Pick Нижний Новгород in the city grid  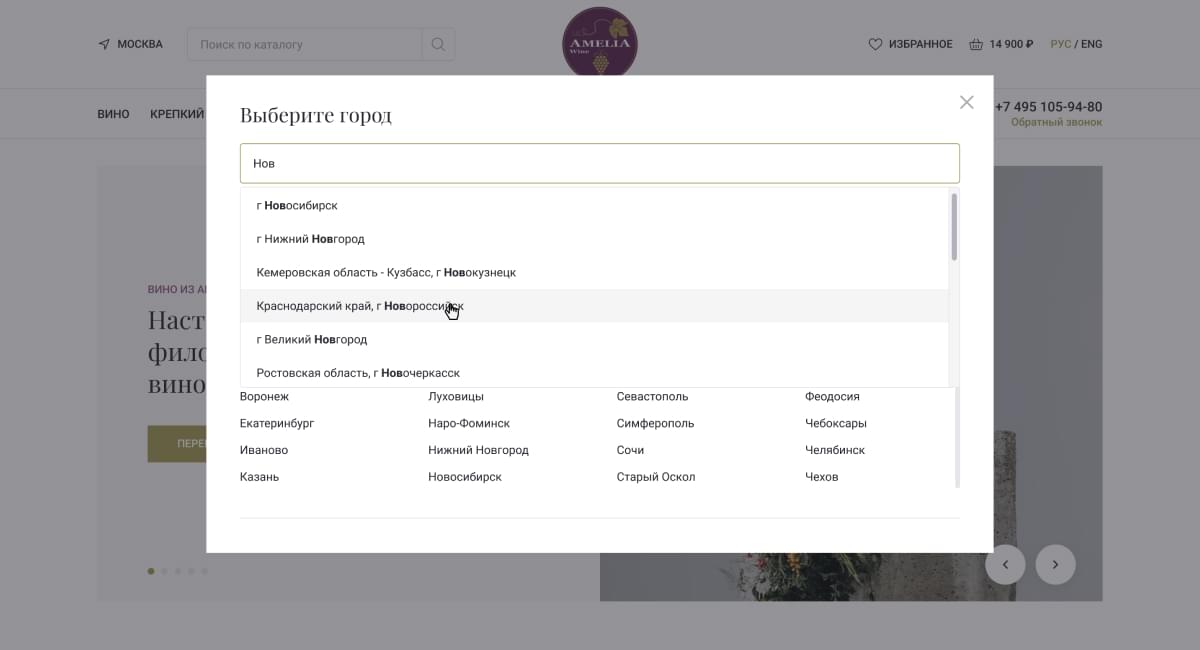478,450
